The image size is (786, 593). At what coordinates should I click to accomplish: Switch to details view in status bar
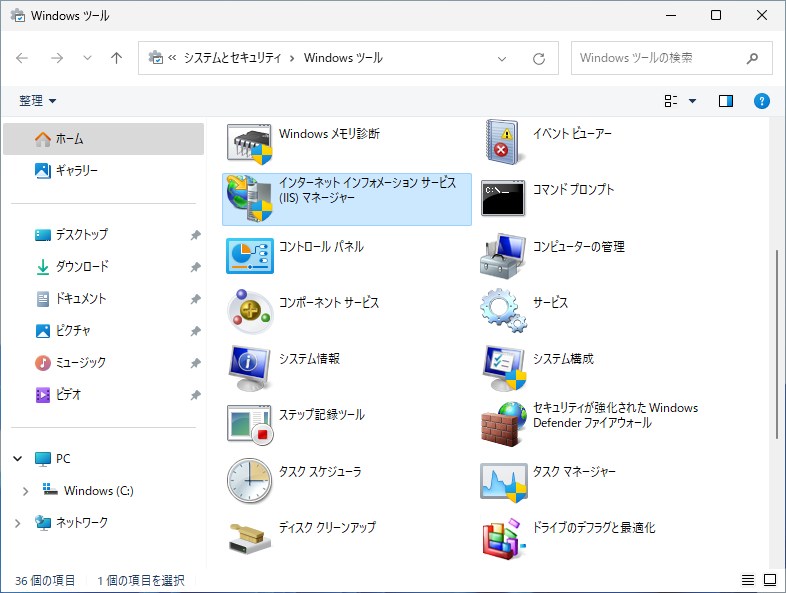[747, 580]
